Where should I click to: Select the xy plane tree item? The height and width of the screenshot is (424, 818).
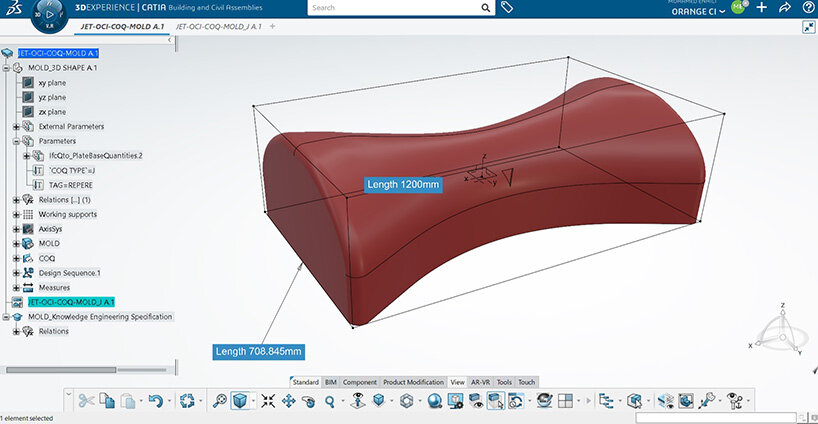(x=51, y=83)
